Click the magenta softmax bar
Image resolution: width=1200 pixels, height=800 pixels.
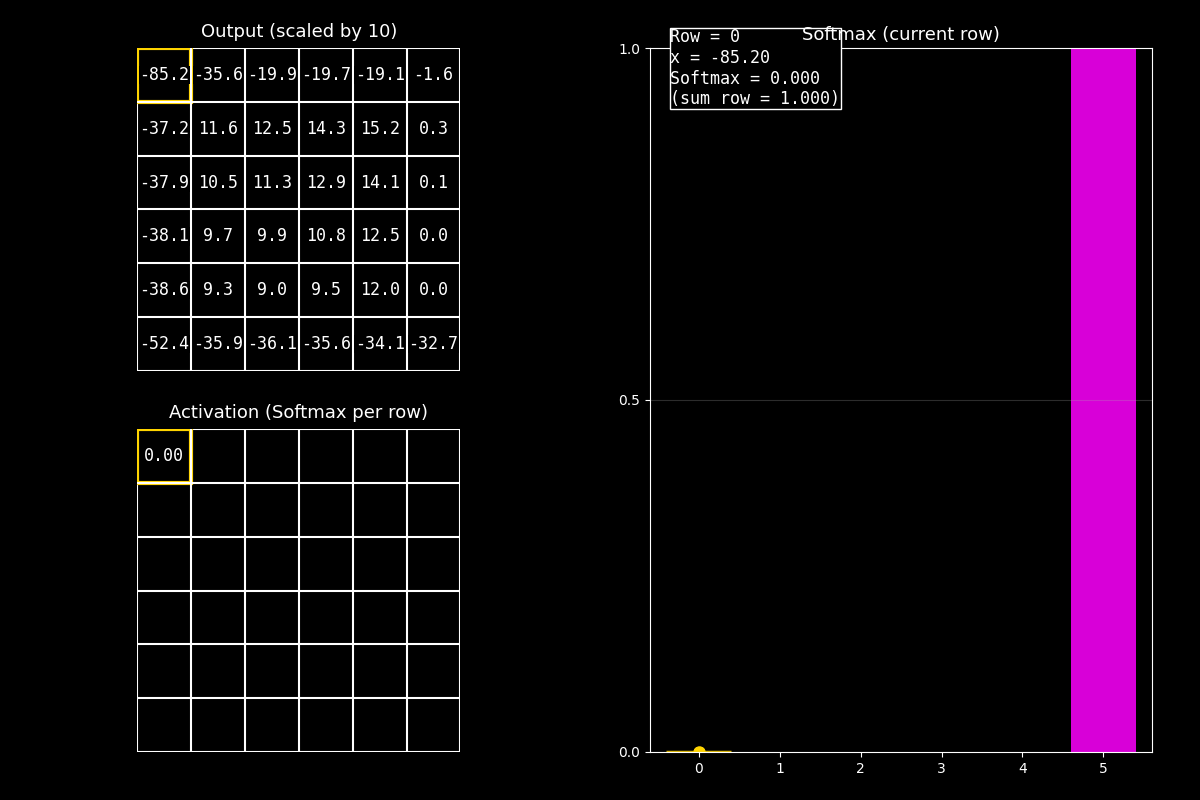click(1103, 400)
